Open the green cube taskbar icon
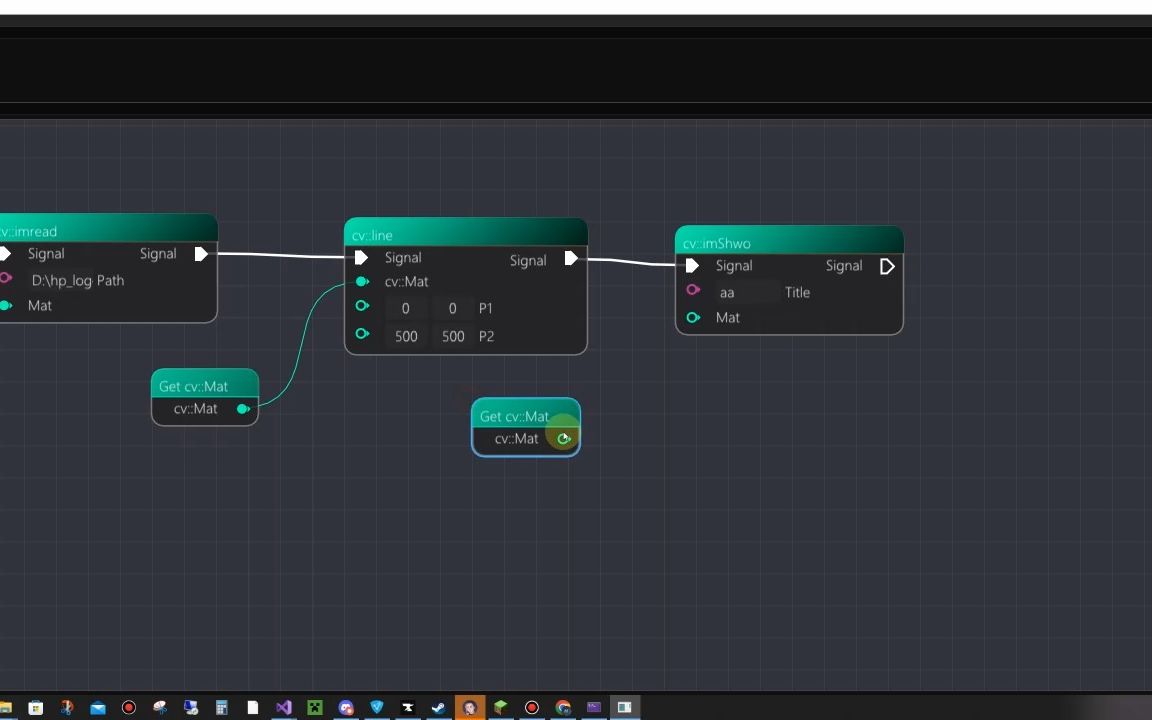Viewport: 1152px width, 720px height. 500,708
